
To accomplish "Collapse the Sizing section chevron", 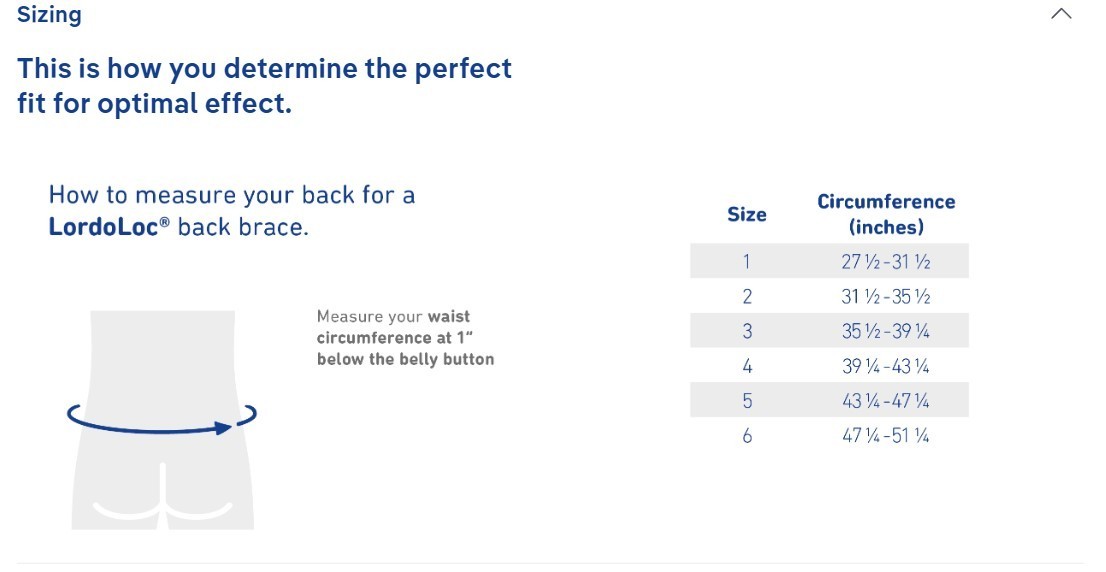I will (x=1061, y=14).
